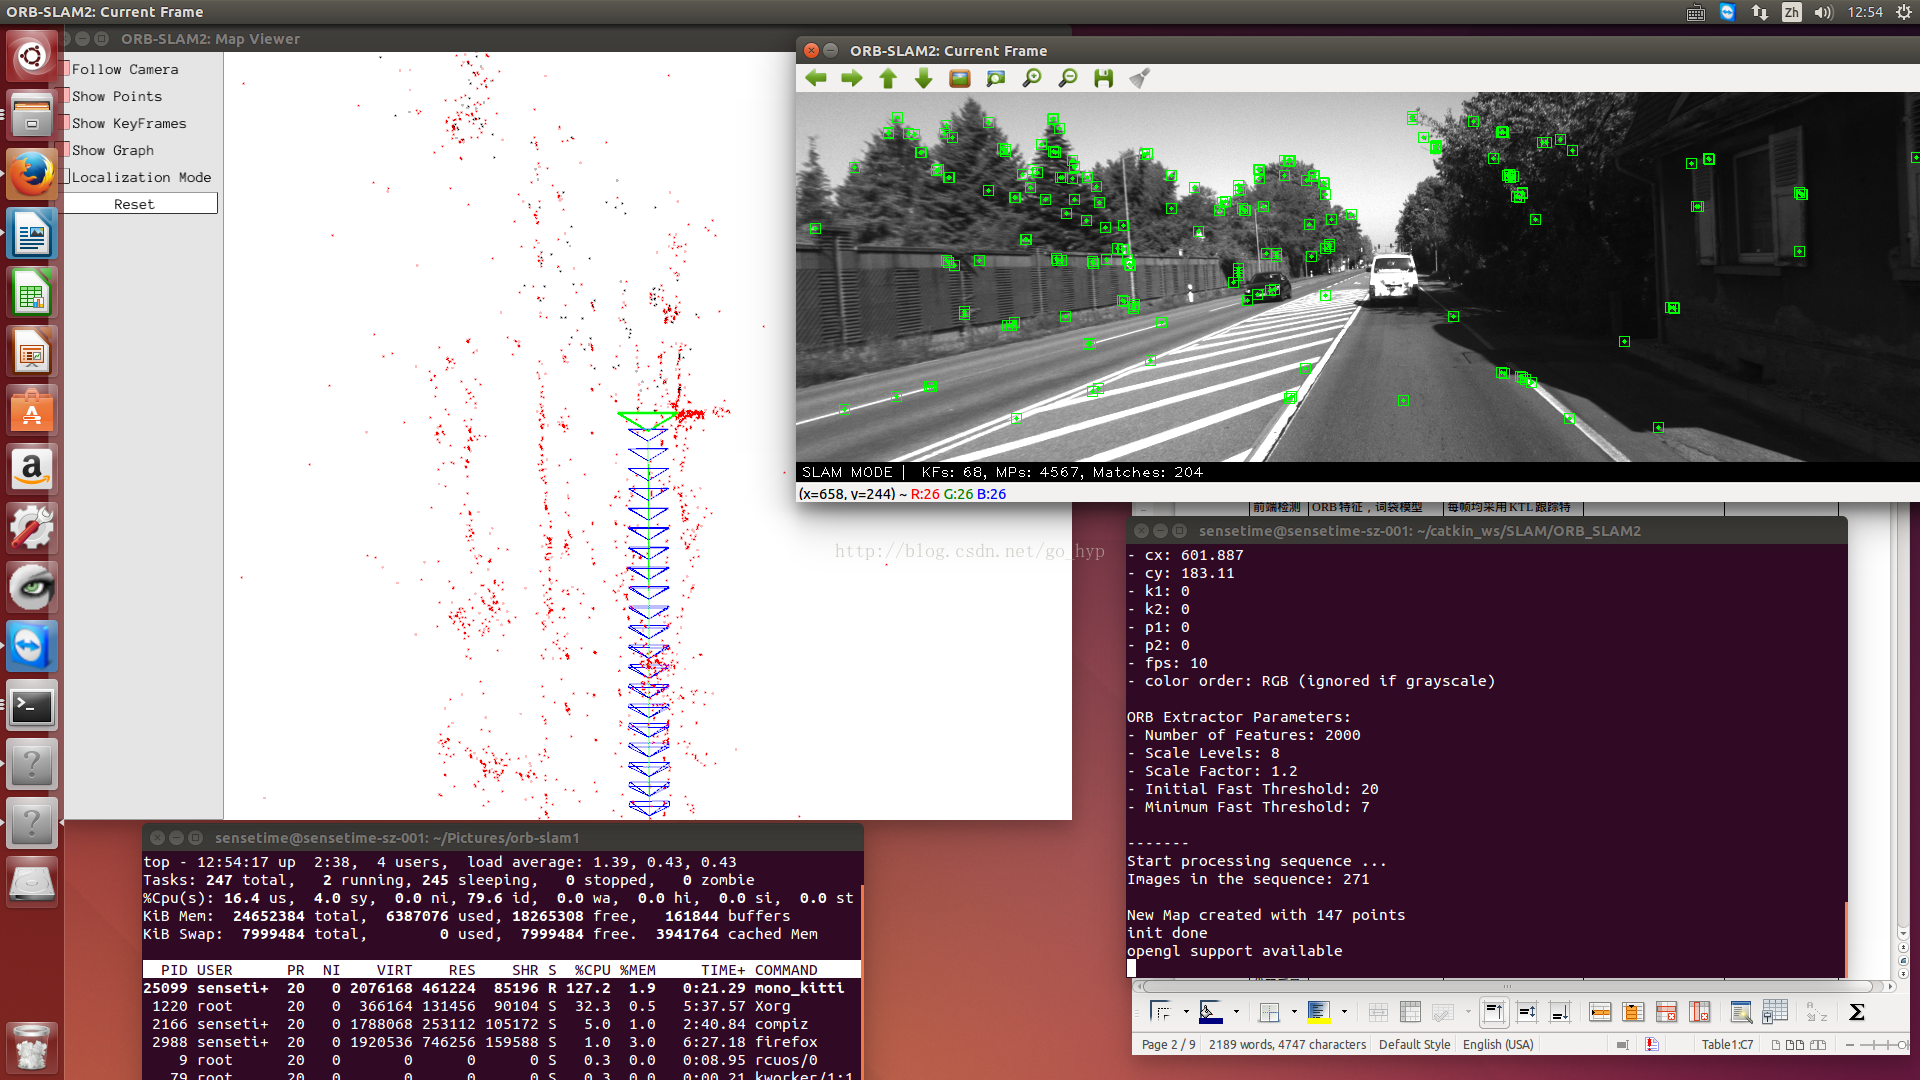Open the disk drive launcher icon
The width and height of the screenshot is (1920, 1080).
point(32,883)
